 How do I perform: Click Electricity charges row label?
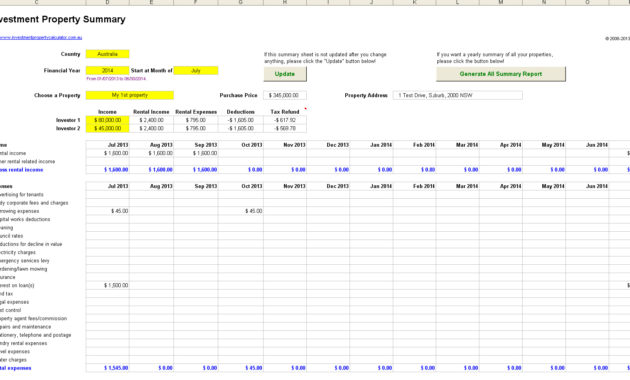coord(18,252)
